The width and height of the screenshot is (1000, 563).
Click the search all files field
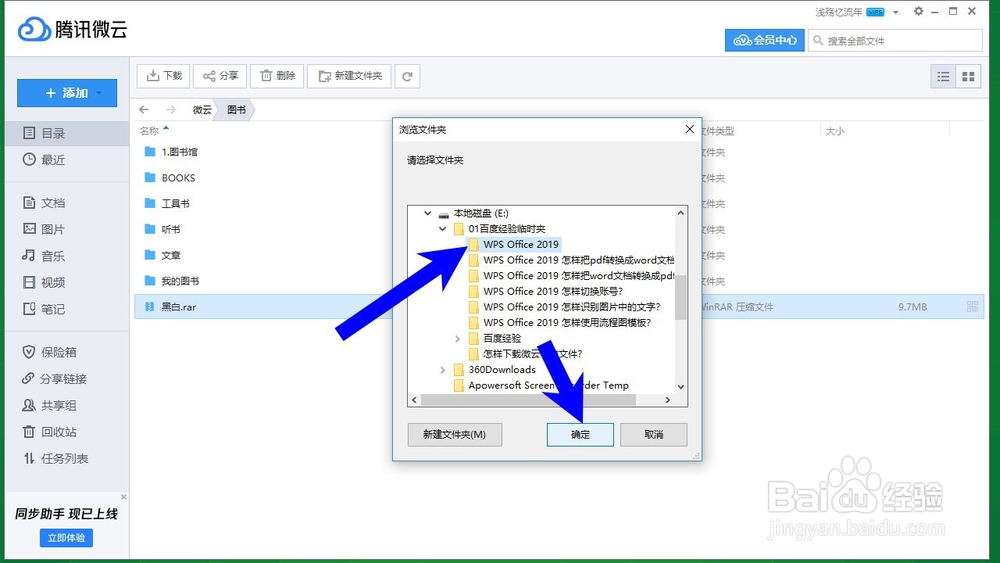point(895,40)
